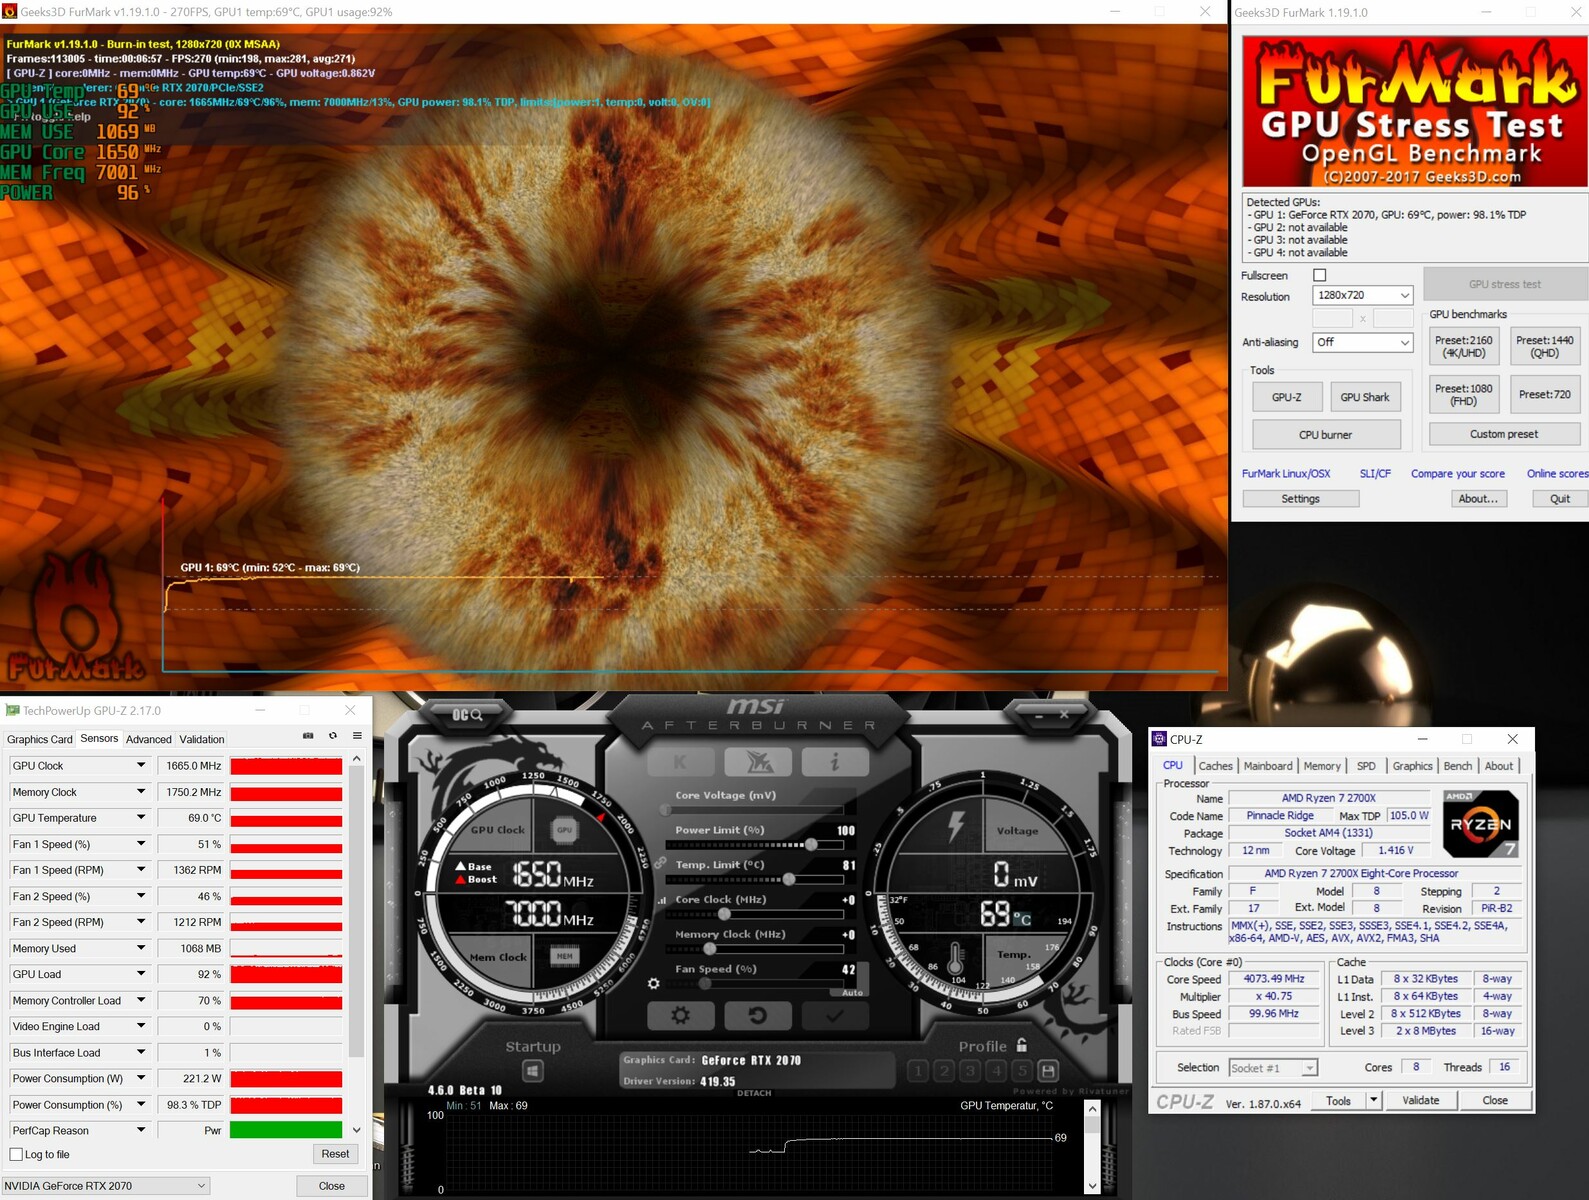Click the FurMark title bar app icon
The width and height of the screenshot is (1589, 1200).
pyautogui.click(x=10, y=12)
